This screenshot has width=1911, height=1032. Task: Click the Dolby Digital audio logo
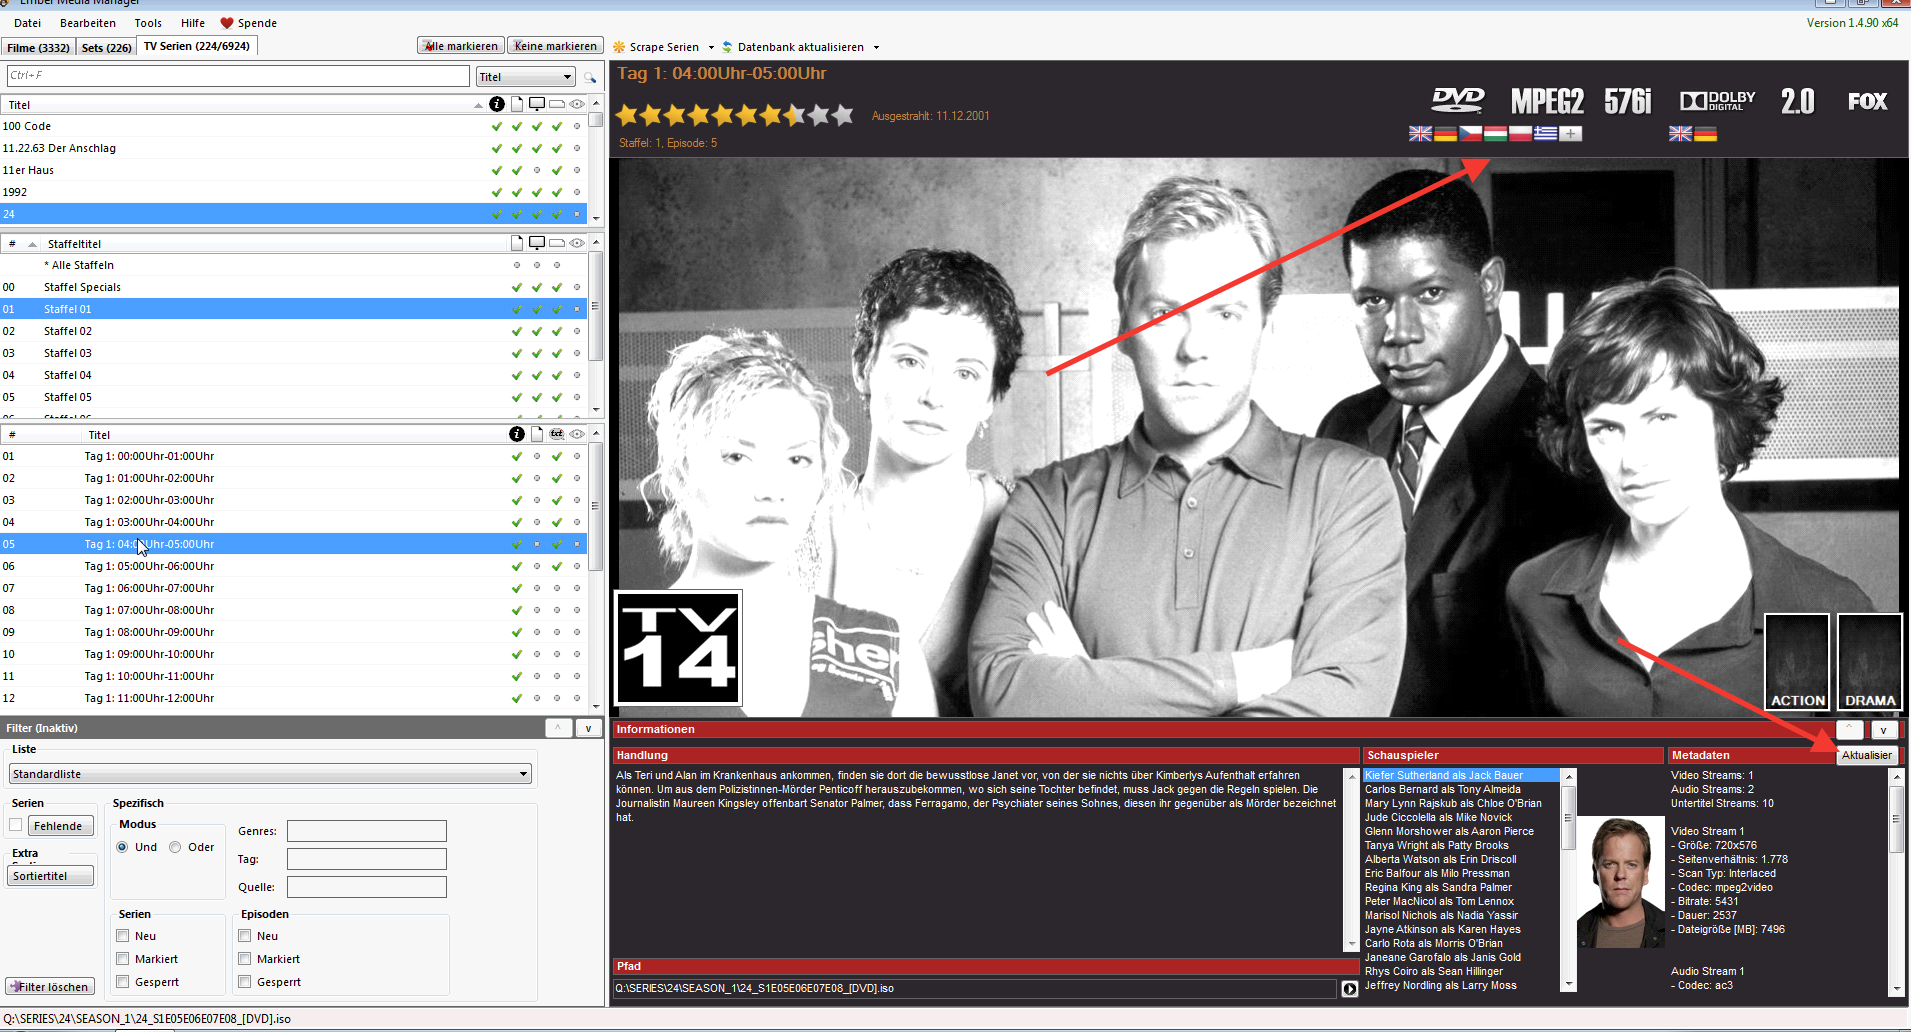click(x=1717, y=101)
